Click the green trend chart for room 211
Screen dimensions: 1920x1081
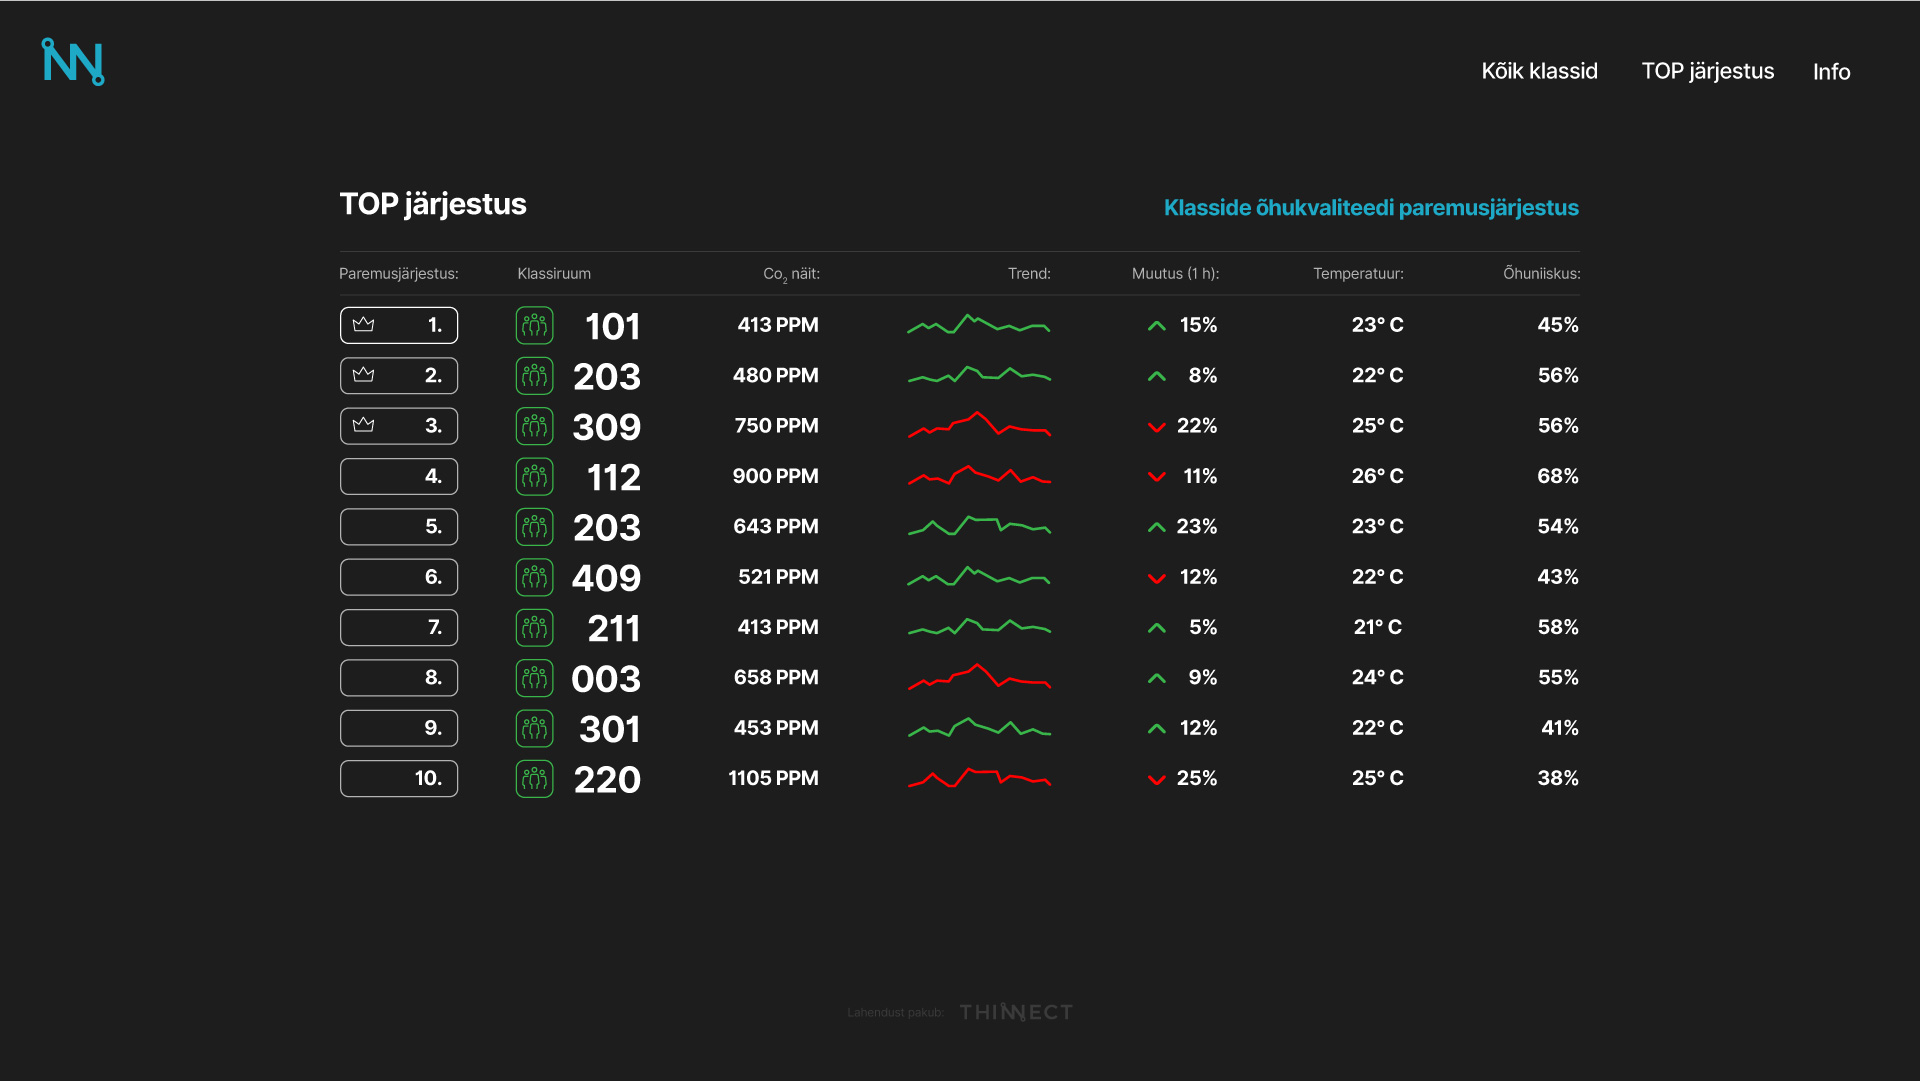[978, 627]
